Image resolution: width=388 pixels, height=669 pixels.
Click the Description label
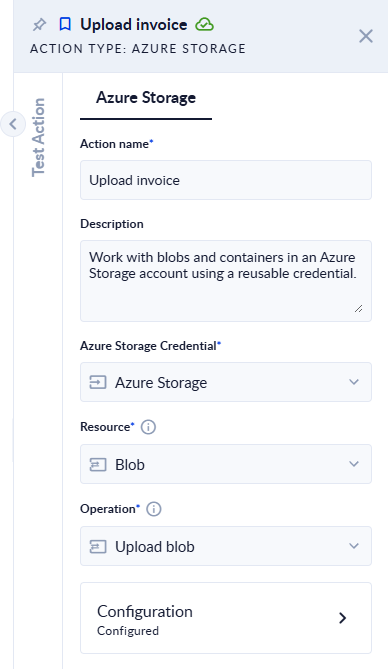(x=112, y=224)
